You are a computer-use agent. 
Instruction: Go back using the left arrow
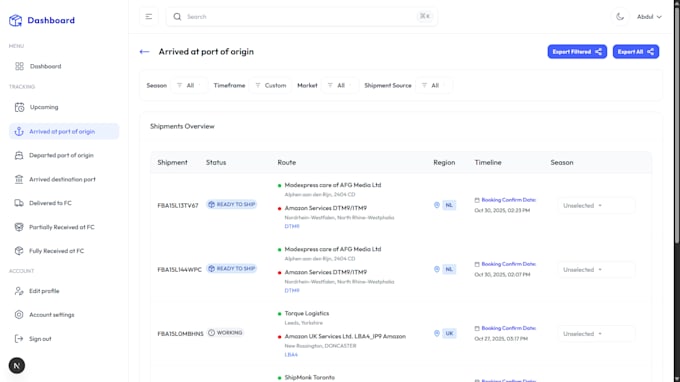pos(144,52)
